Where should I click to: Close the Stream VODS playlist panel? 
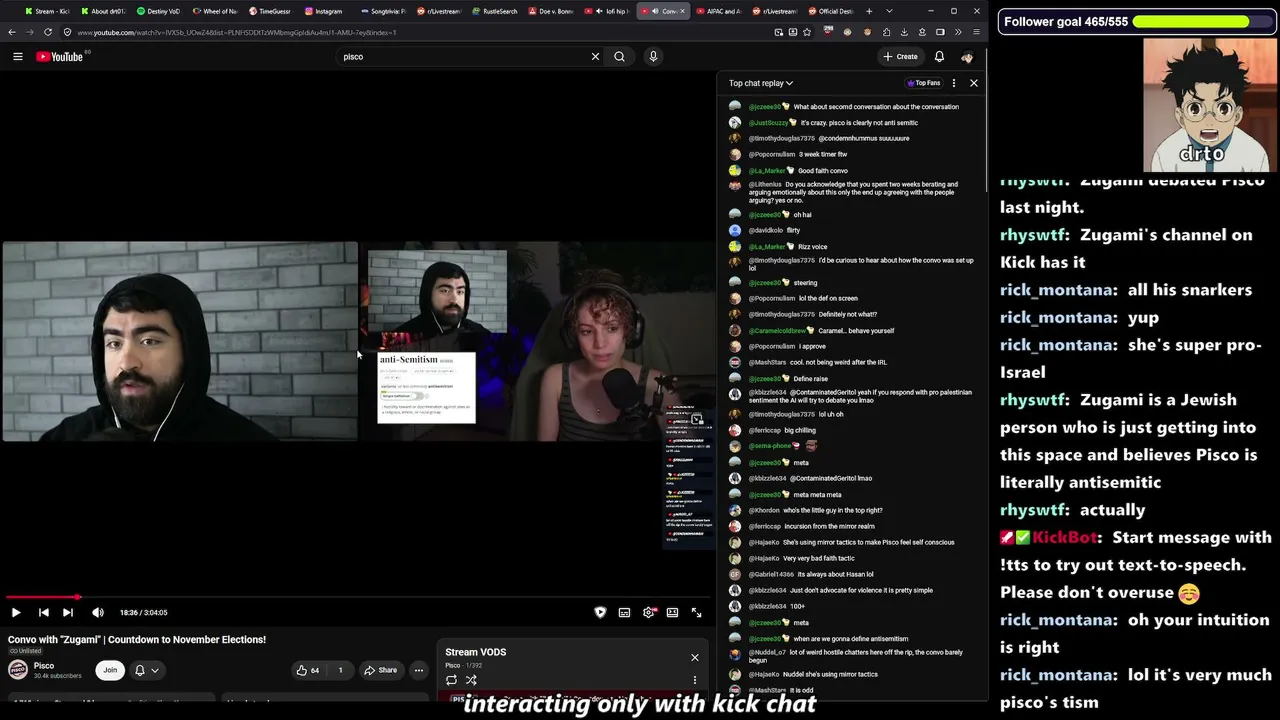pos(695,657)
